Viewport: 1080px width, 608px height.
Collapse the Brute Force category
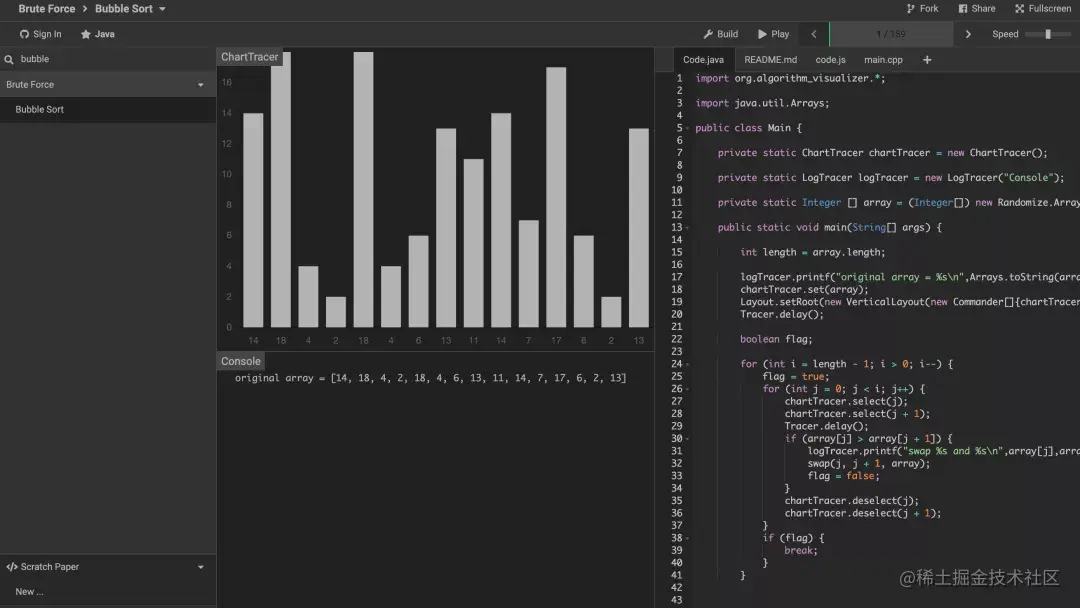[200, 85]
